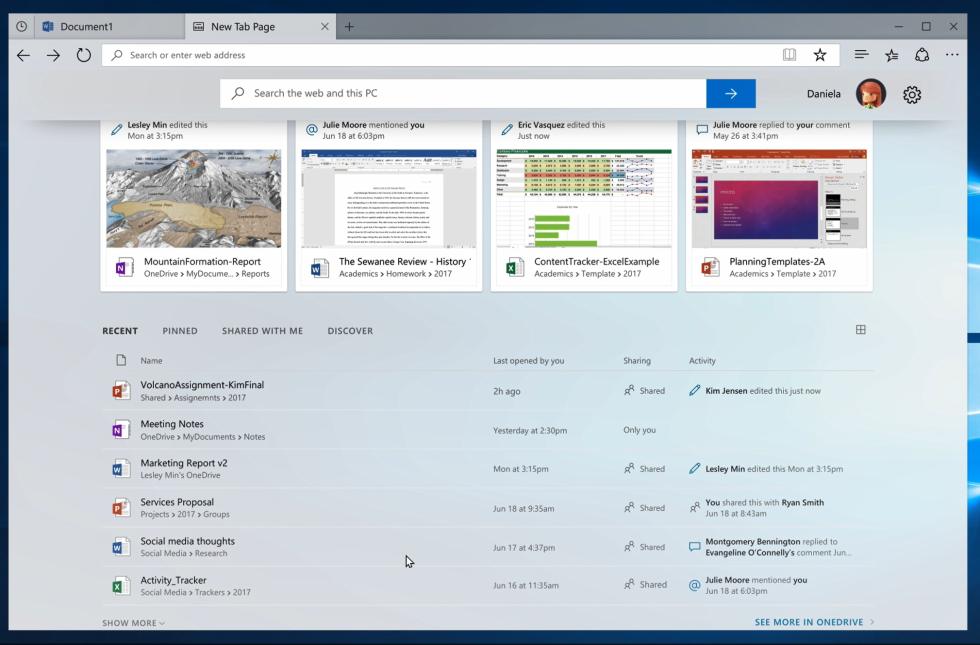Open the Hub icon in toolbar
The height and width of the screenshot is (645, 980).
coord(861,55)
